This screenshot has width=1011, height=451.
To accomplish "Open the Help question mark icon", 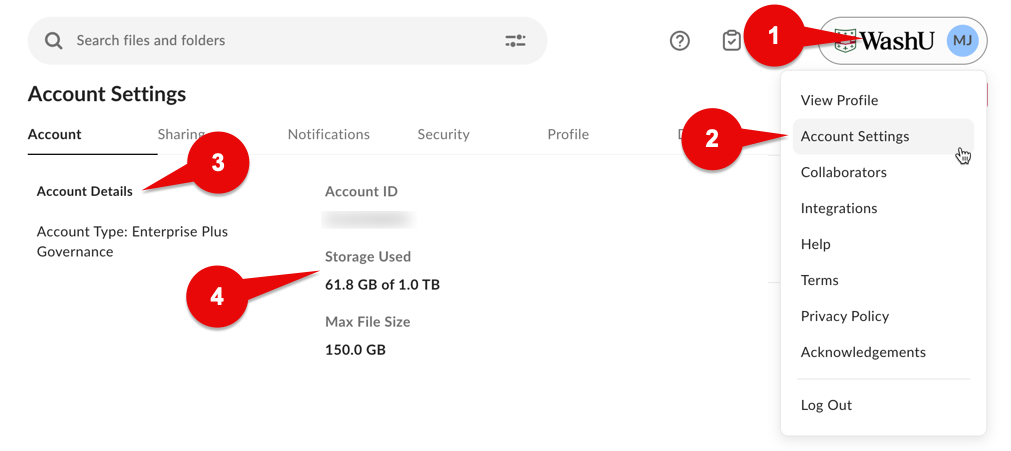I will 680,41.
